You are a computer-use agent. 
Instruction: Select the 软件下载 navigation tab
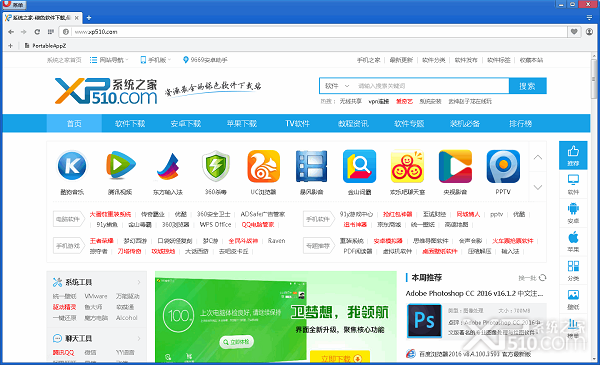pyautogui.click(x=130, y=124)
